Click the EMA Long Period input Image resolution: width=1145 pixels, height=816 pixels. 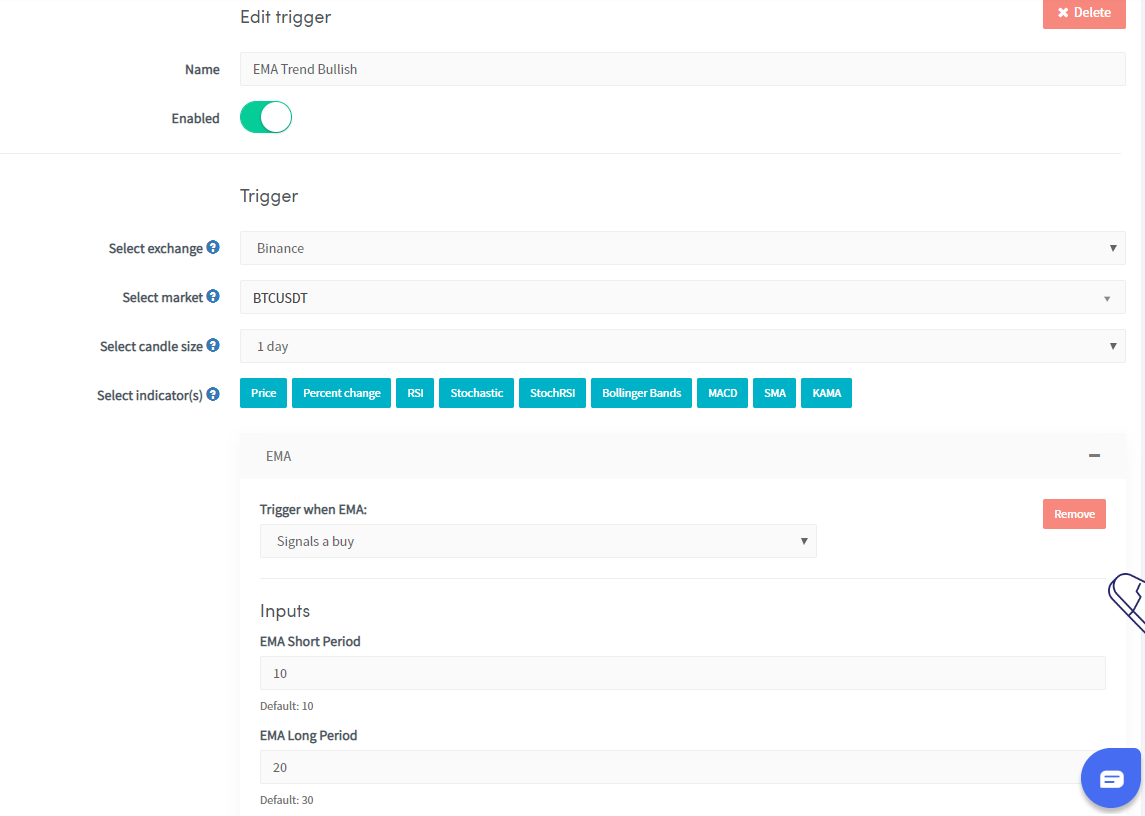pos(683,767)
